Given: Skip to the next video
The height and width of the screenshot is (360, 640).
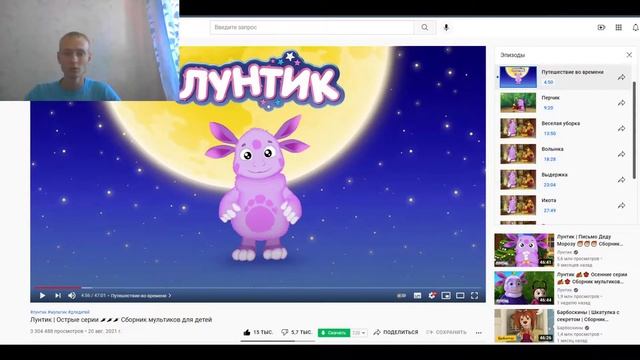Looking at the screenshot, I should 58,296.
